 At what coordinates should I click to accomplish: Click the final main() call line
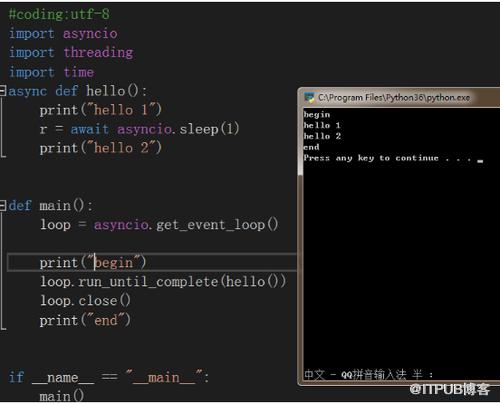pos(62,397)
